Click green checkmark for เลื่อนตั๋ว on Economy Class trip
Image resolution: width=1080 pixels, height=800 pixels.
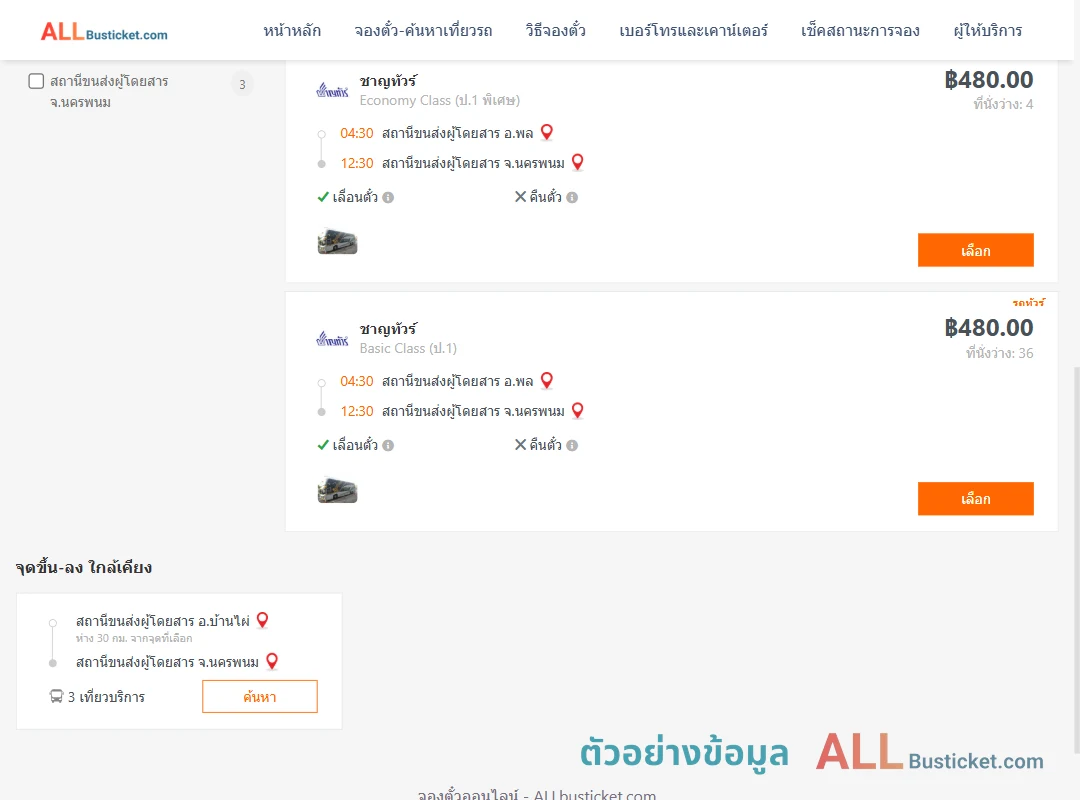(x=323, y=197)
